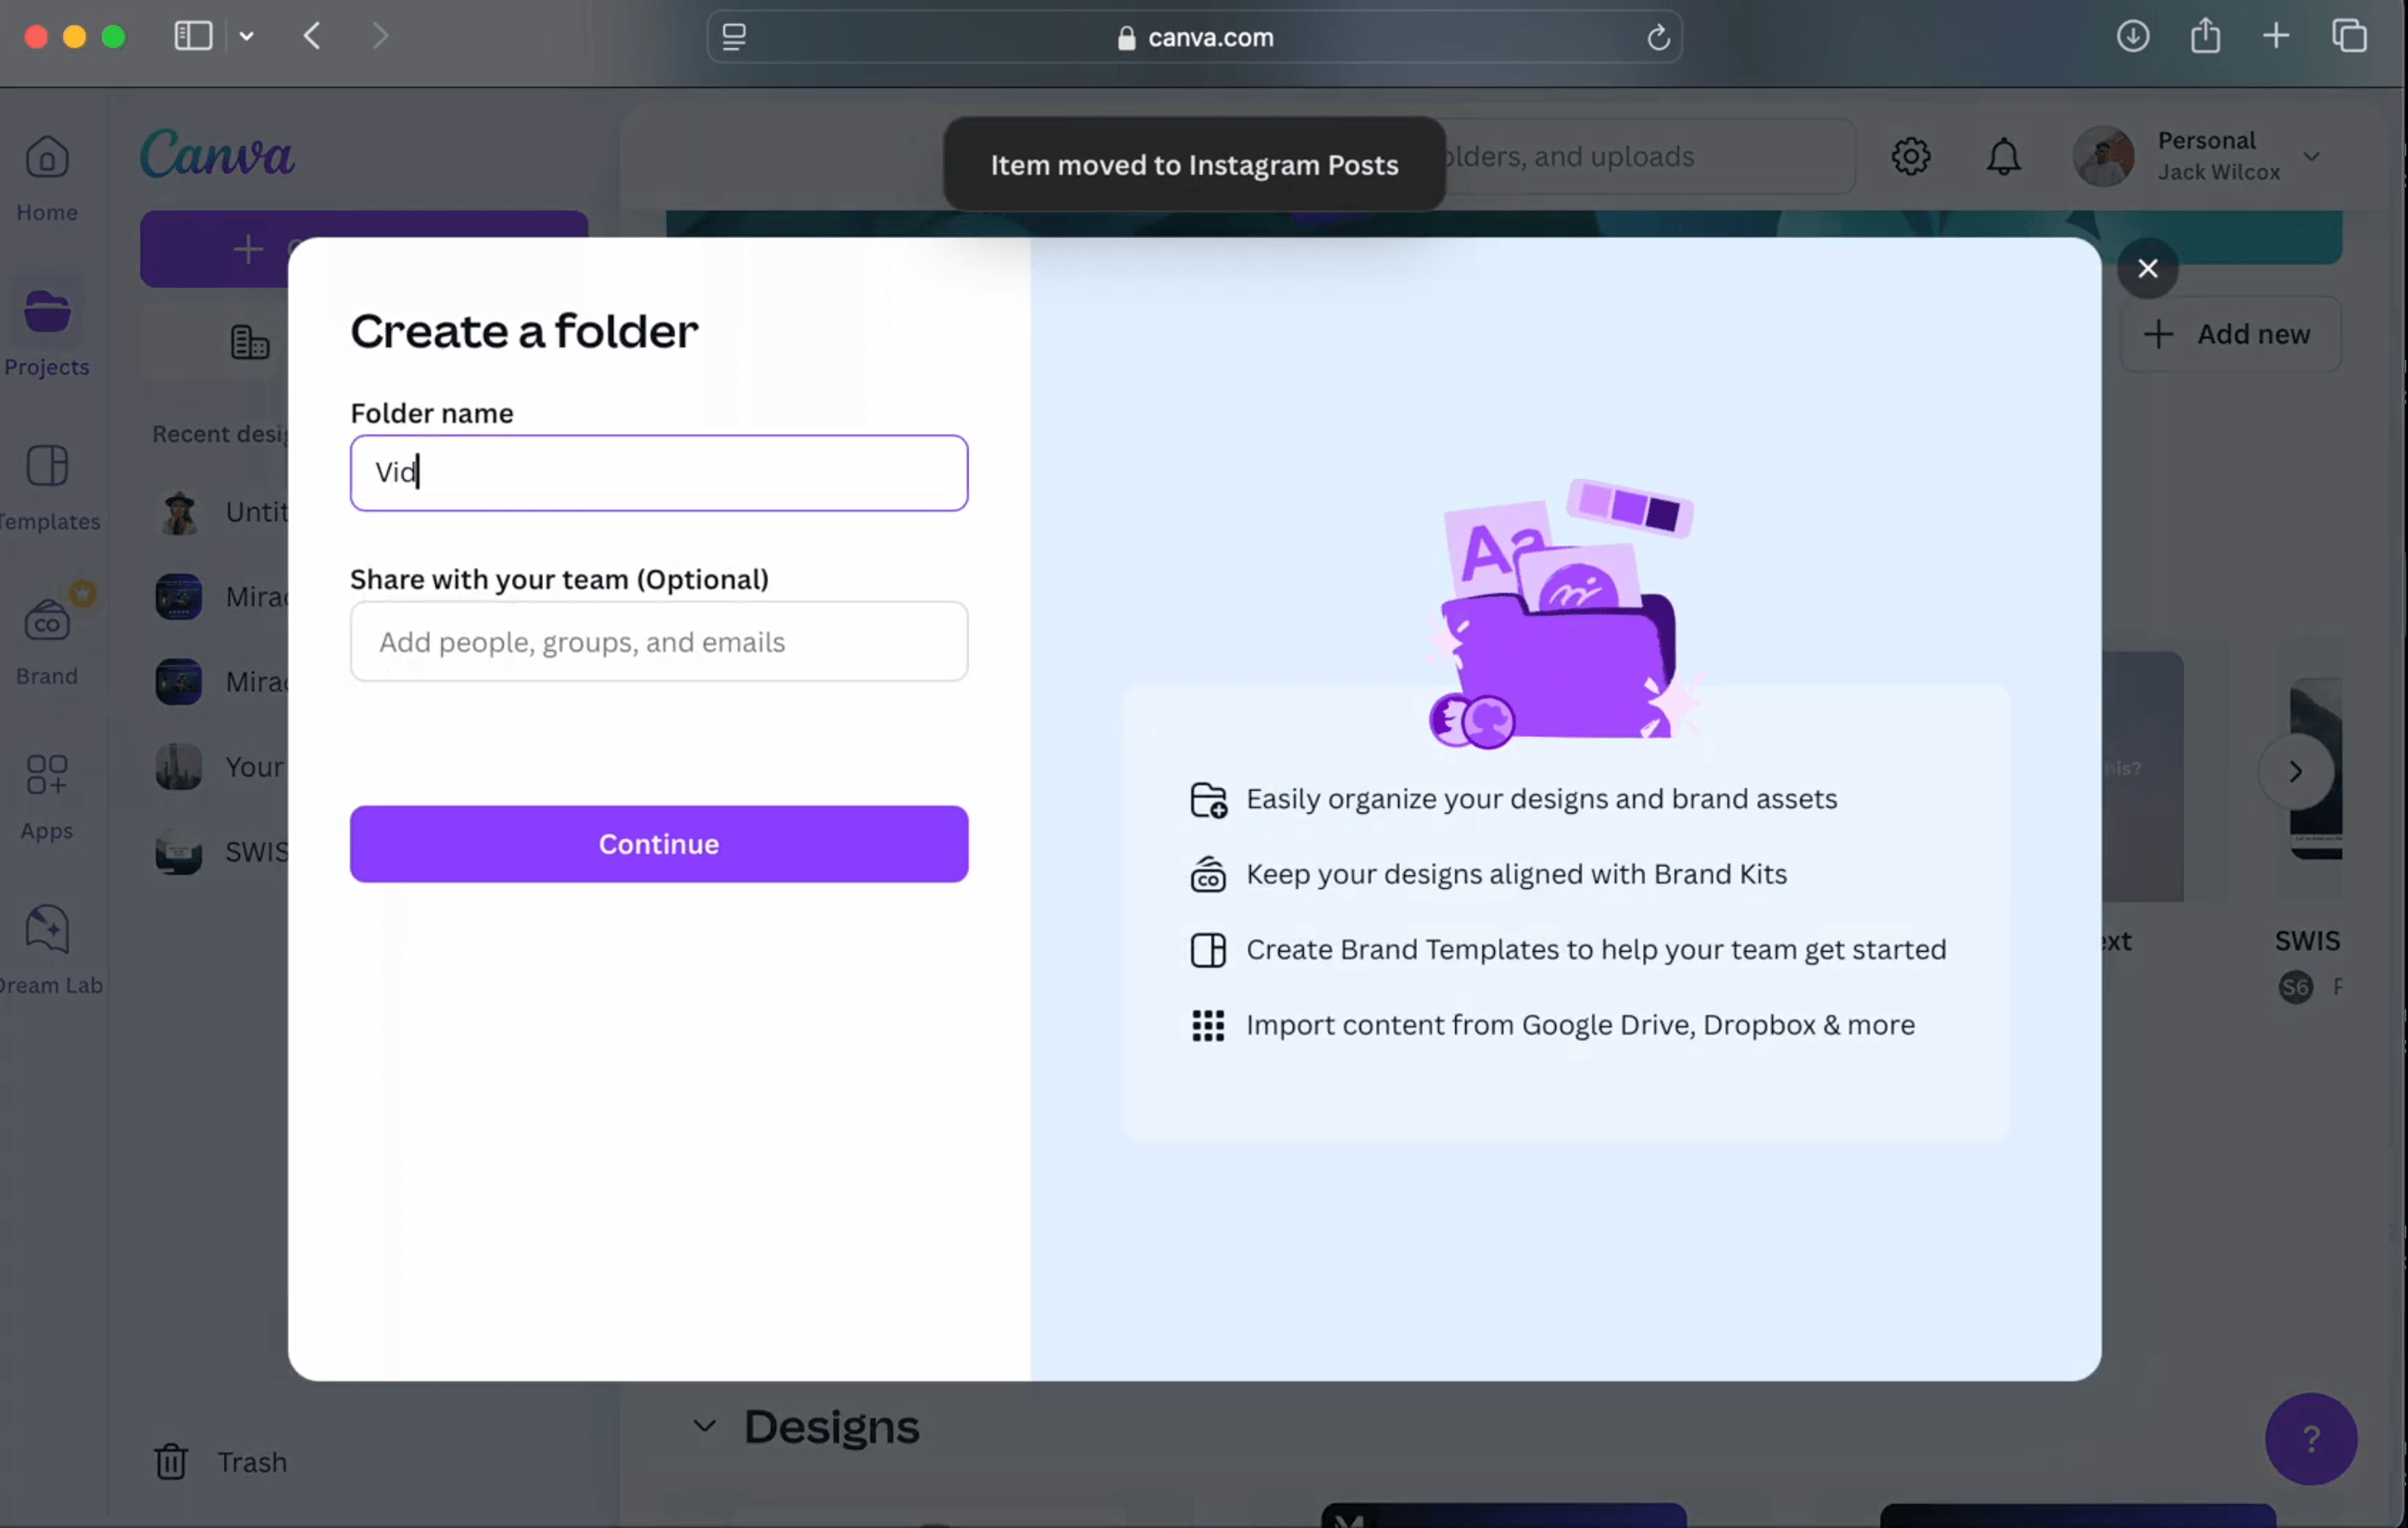Close the Create a folder dialog

pos(2148,268)
